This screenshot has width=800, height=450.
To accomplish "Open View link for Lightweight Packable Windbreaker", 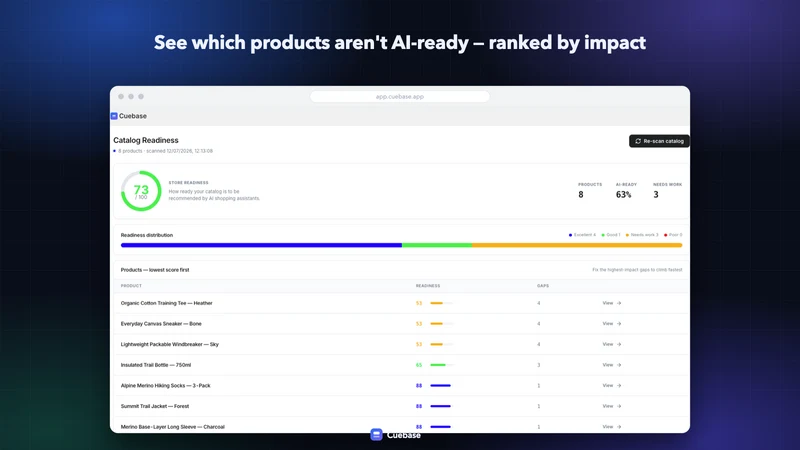I will [612, 344].
